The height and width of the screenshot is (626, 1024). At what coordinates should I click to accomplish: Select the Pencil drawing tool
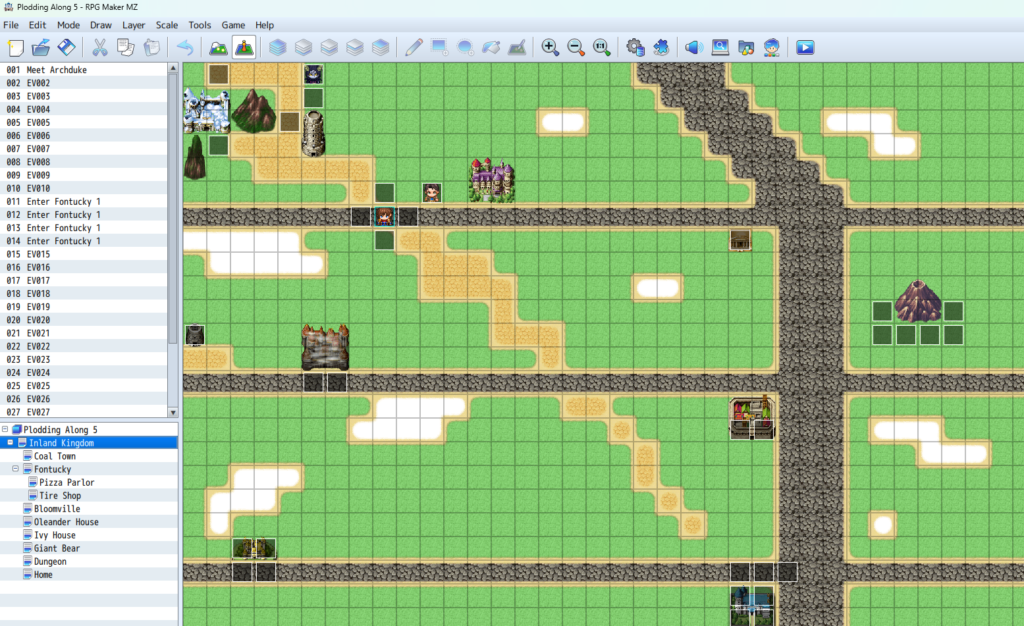pos(413,48)
